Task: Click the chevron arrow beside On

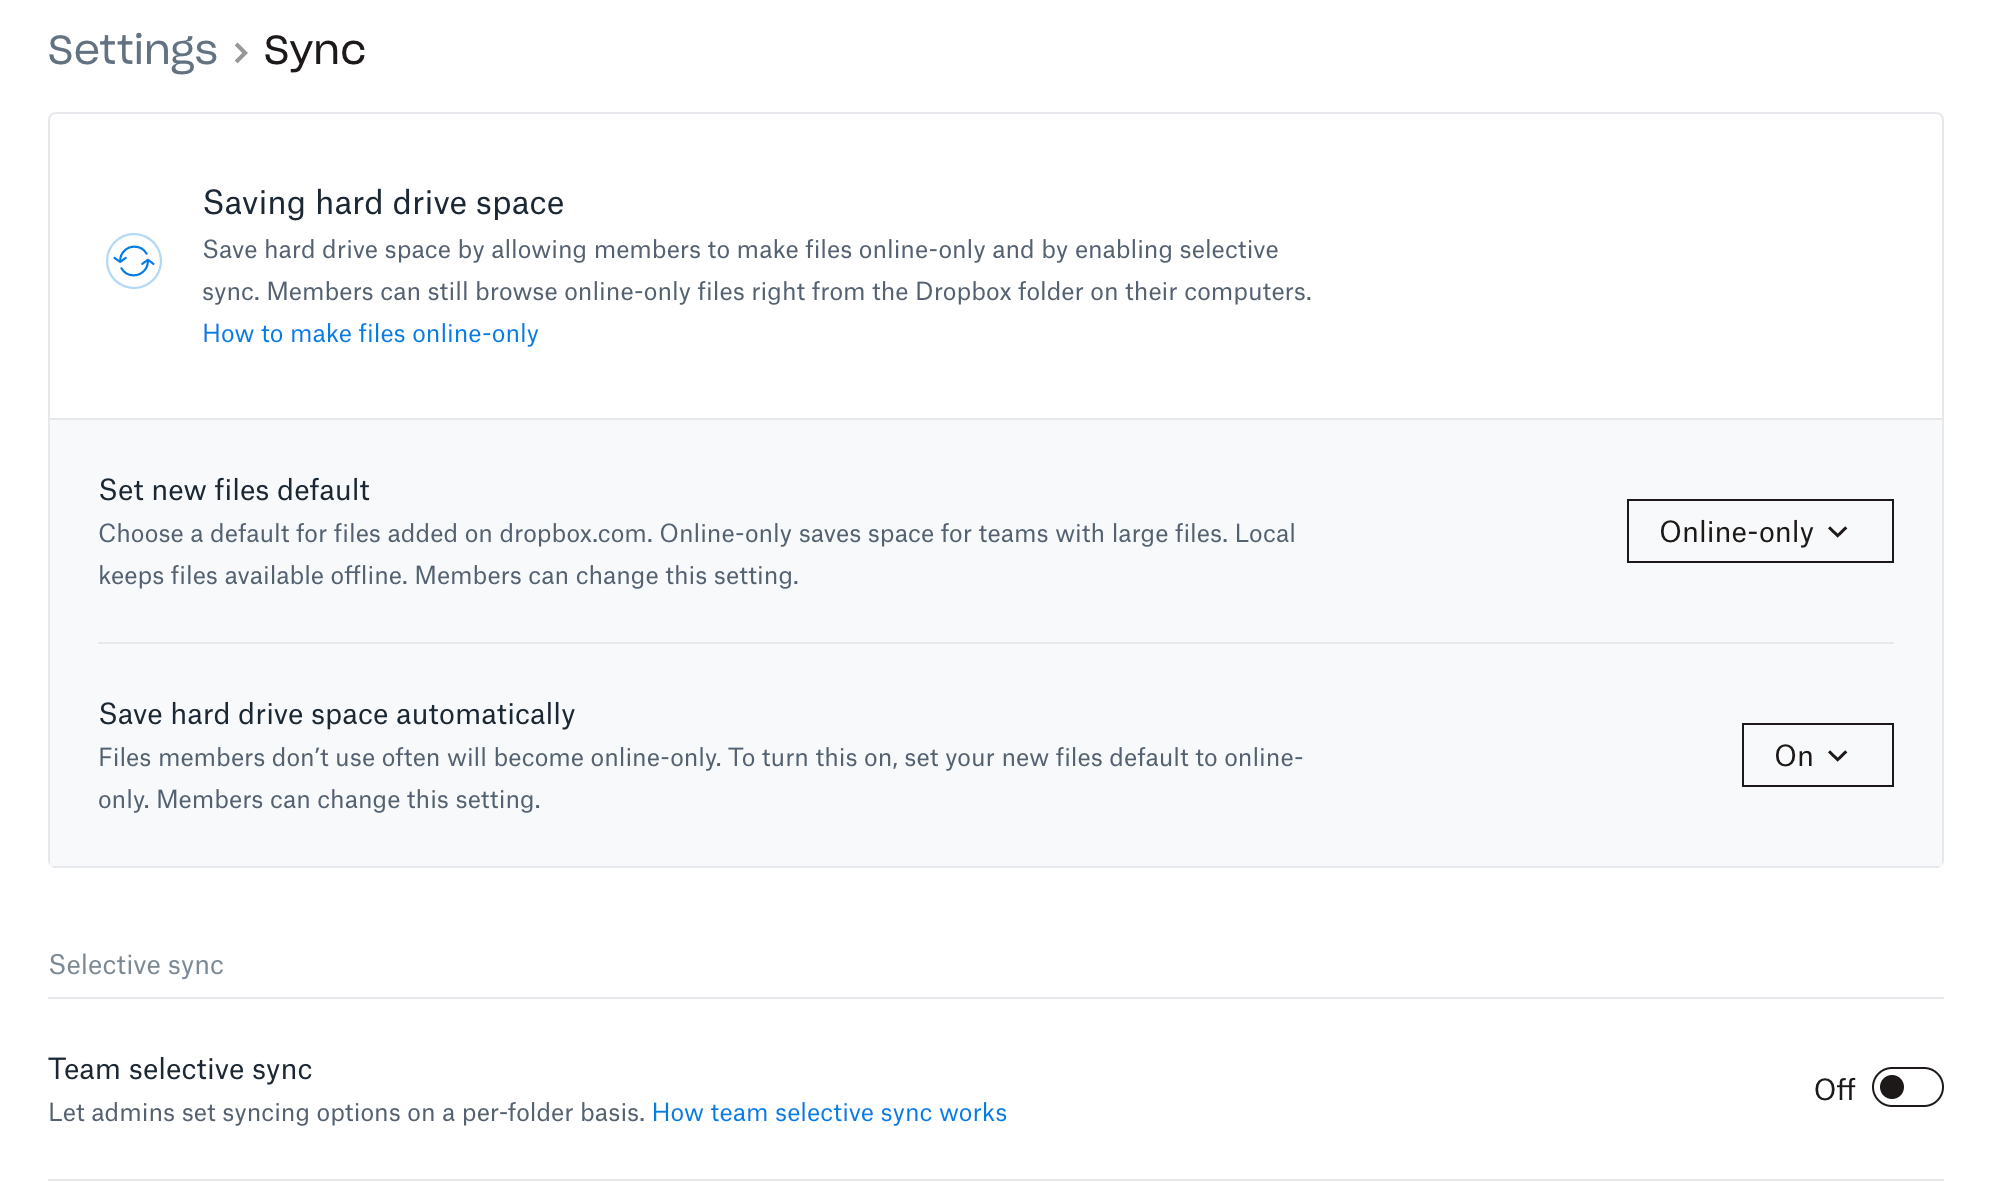Action: (1838, 756)
